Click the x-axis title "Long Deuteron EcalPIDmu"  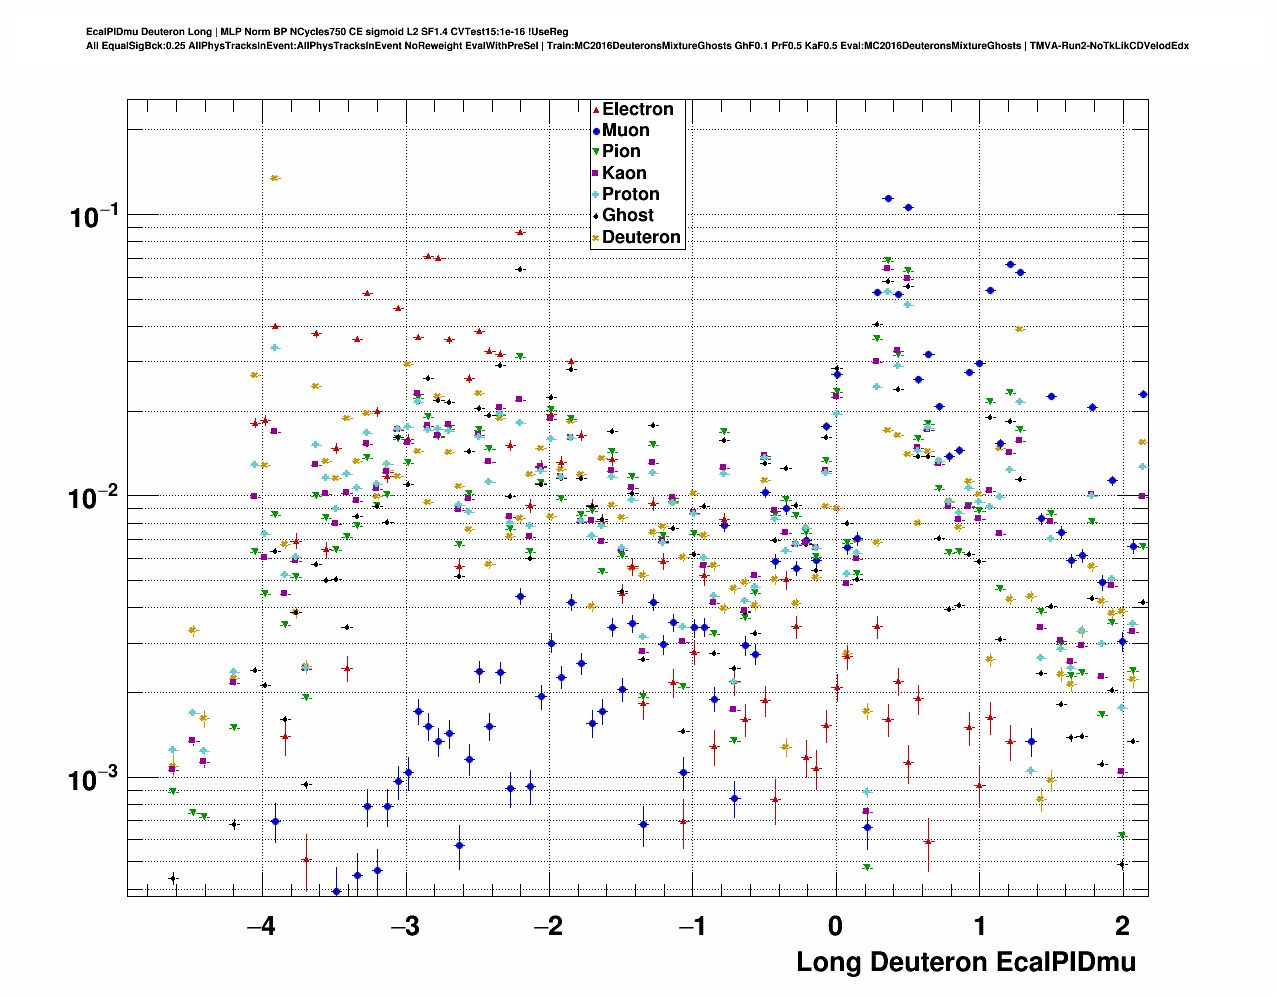pyautogui.click(x=965, y=962)
